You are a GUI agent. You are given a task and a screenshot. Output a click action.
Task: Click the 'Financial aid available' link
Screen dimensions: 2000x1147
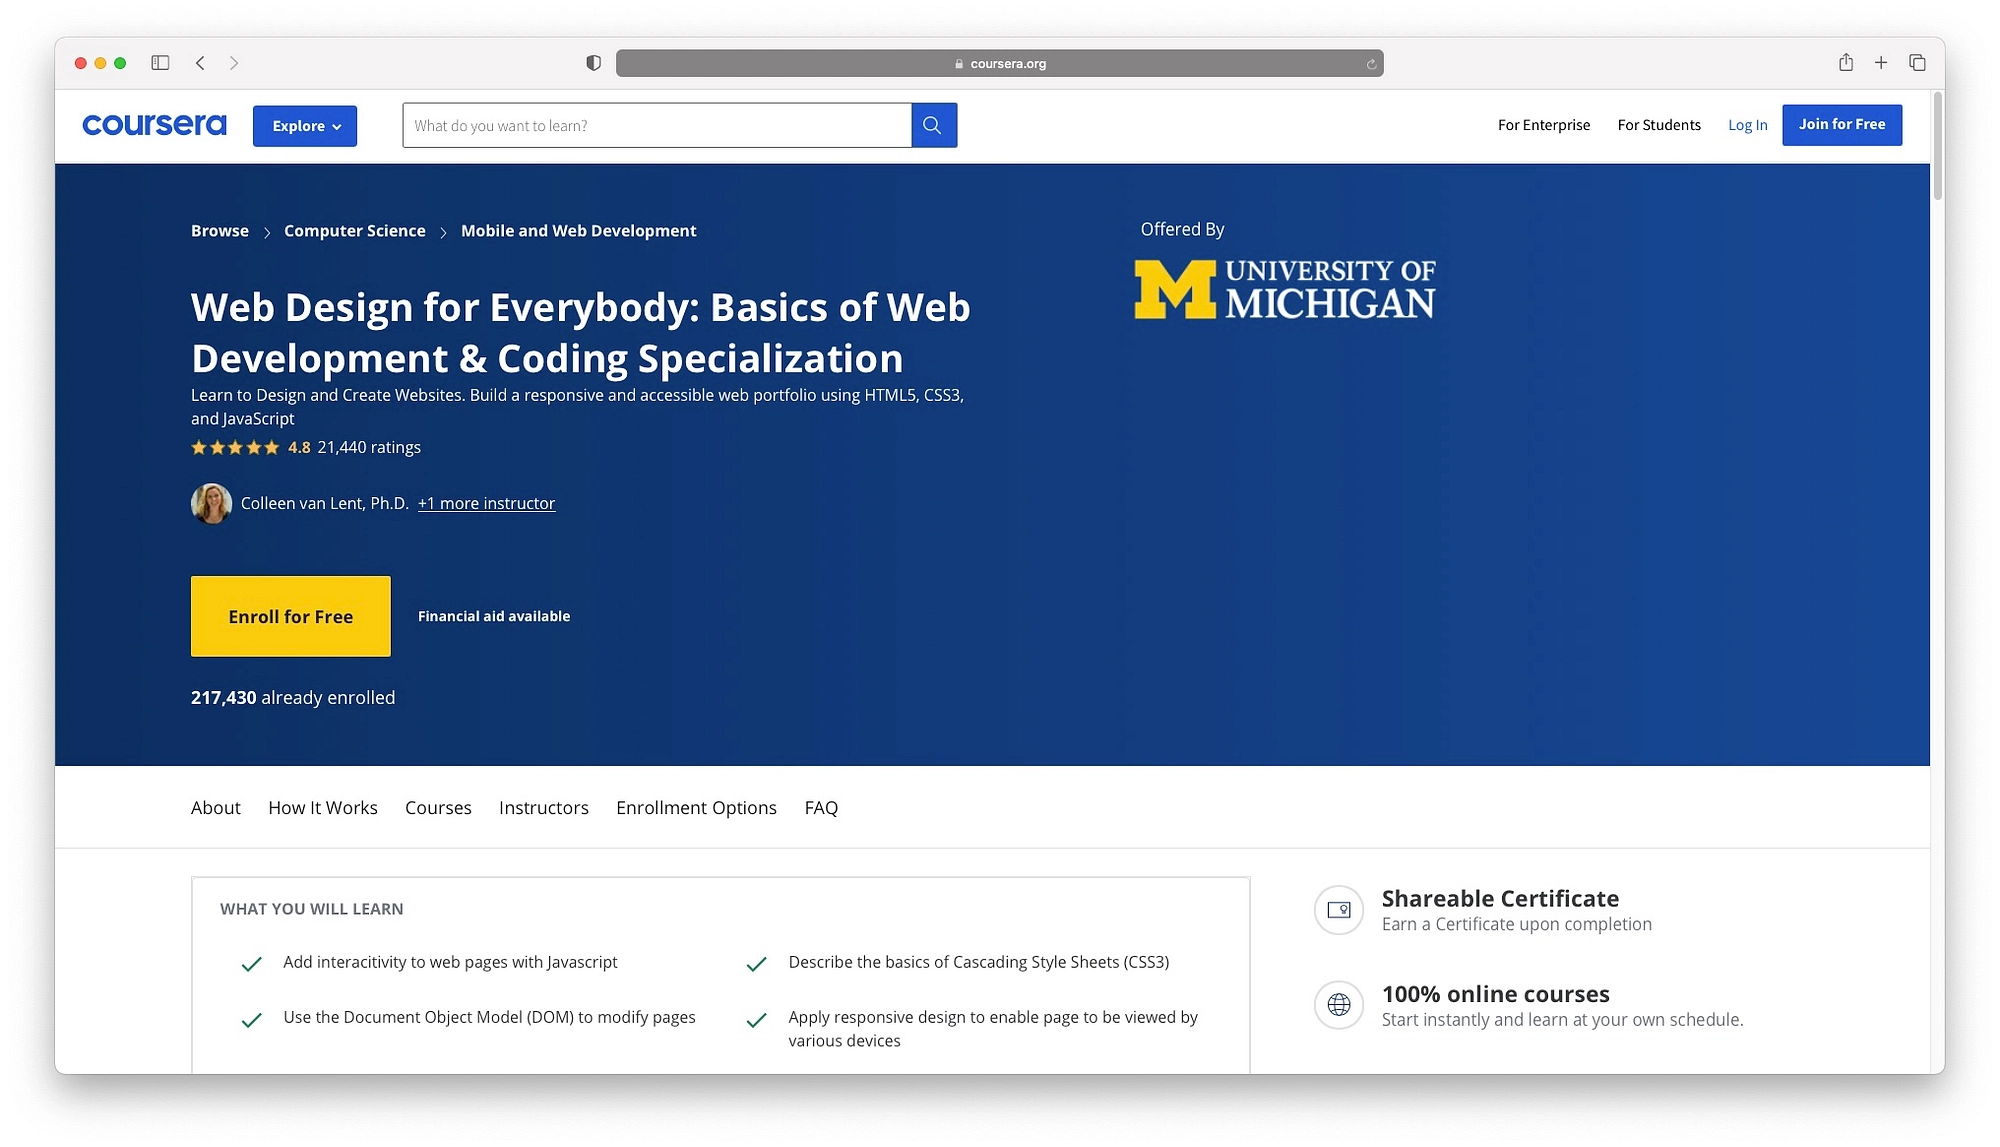pyautogui.click(x=493, y=615)
